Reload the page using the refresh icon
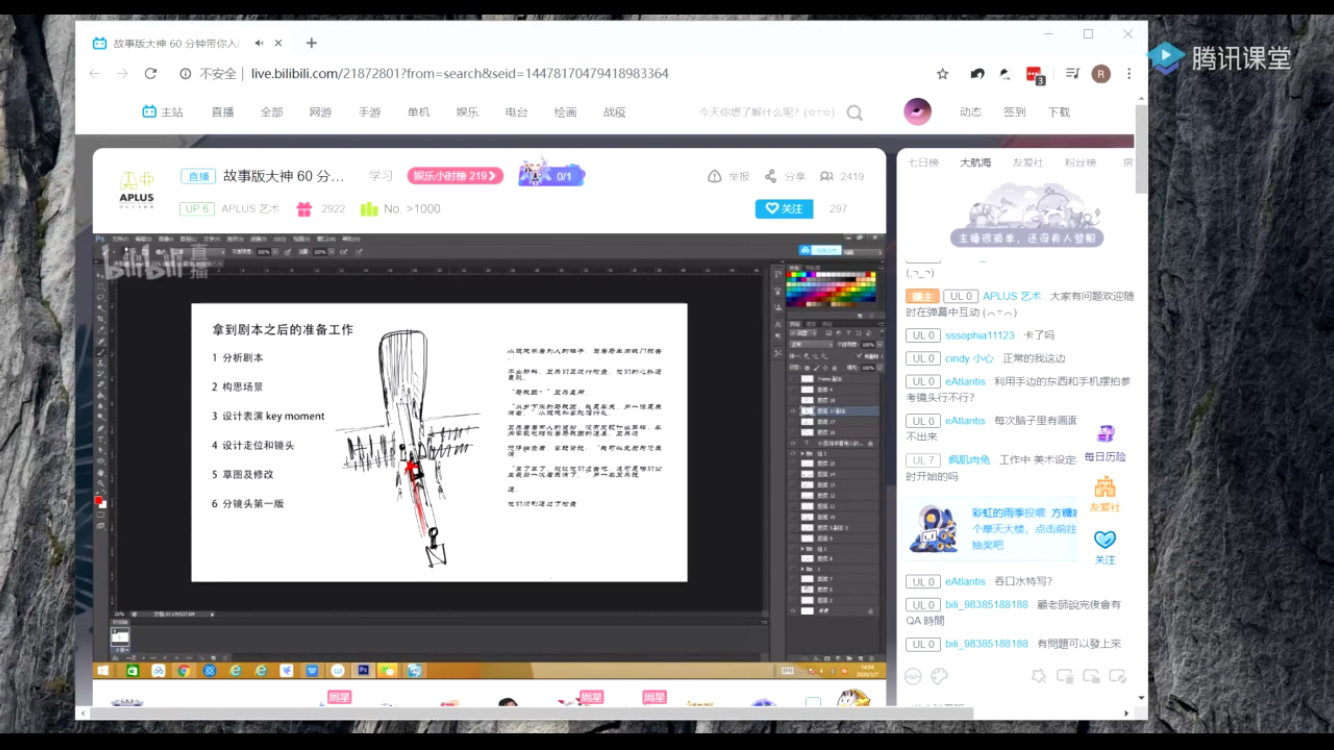Image resolution: width=1334 pixels, height=750 pixels. pyautogui.click(x=151, y=74)
